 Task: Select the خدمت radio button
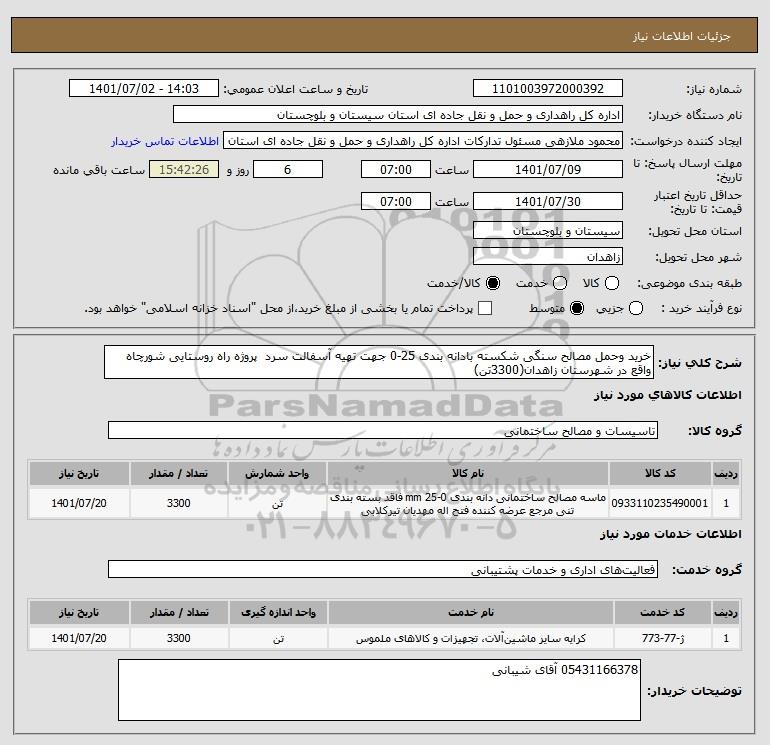pos(560,283)
